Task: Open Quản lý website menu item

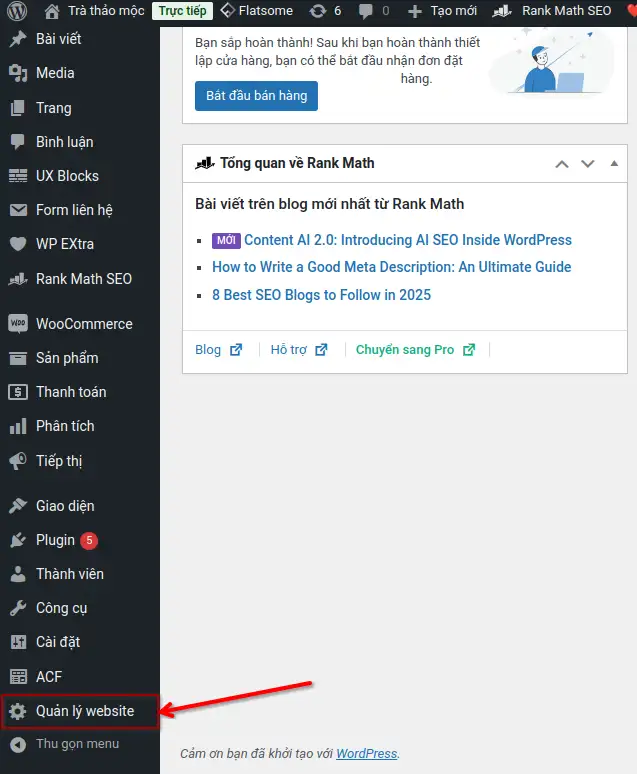Action: point(80,711)
